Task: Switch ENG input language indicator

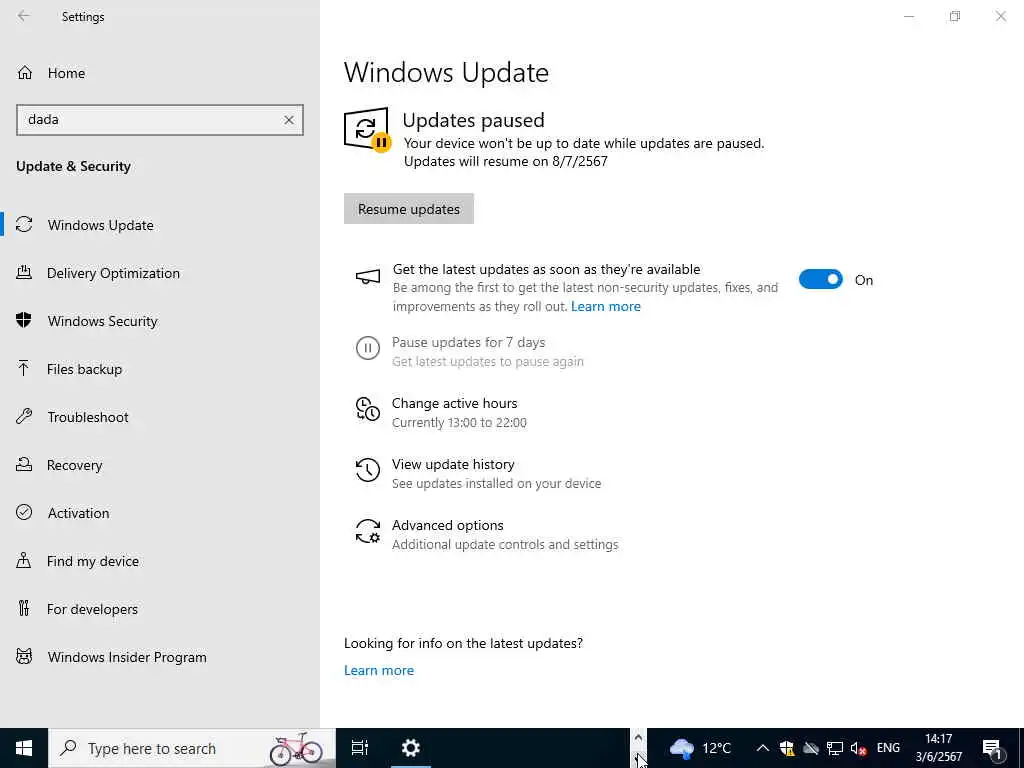Action: pyautogui.click(x=888, y=748)
